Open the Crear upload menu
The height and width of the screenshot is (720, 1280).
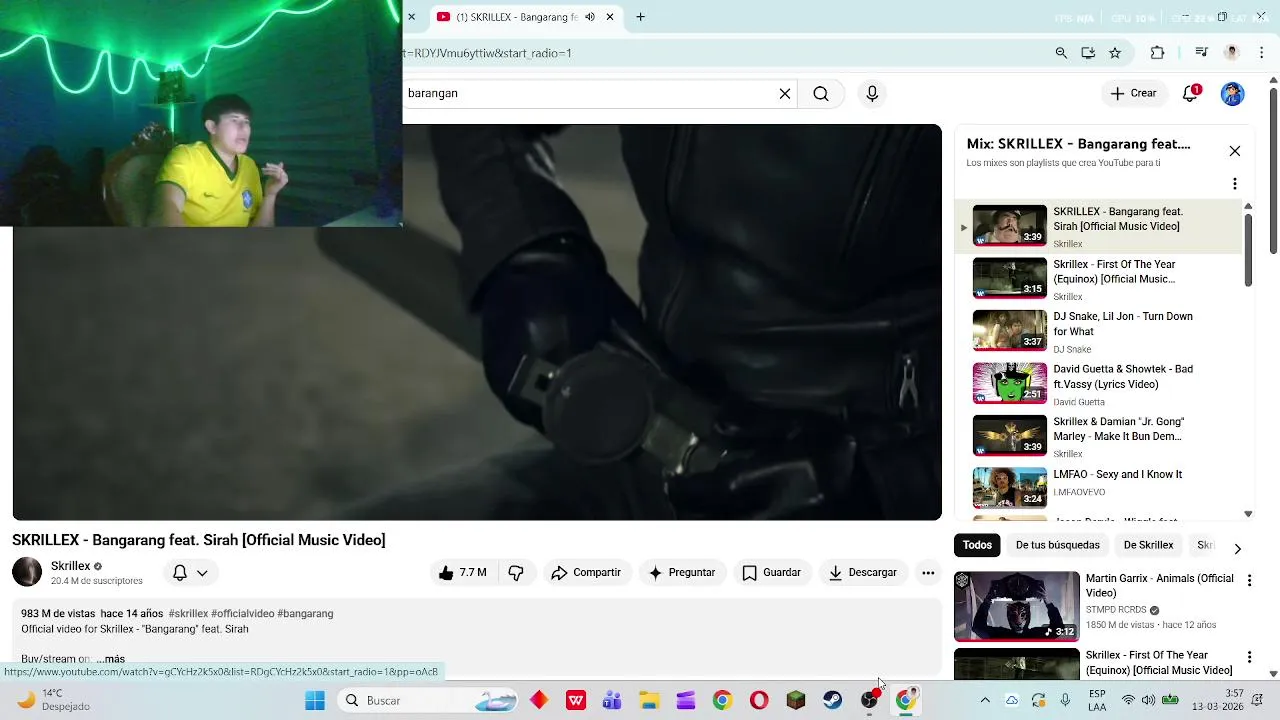coord(1133,93)
